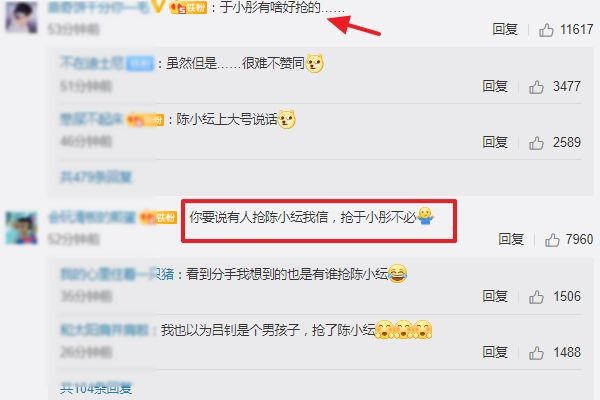The width and height of the screenshot is (600, 400).
Task: Expand the 共104条回复 thread
Action: point(96,389)
